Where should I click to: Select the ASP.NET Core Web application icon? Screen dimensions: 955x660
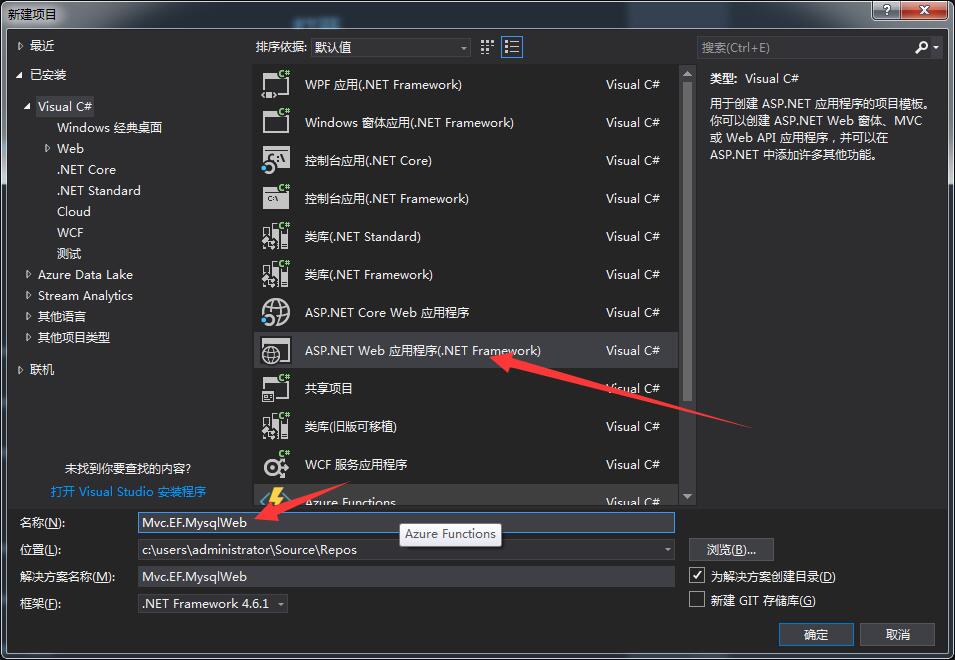tap(276, 312)
